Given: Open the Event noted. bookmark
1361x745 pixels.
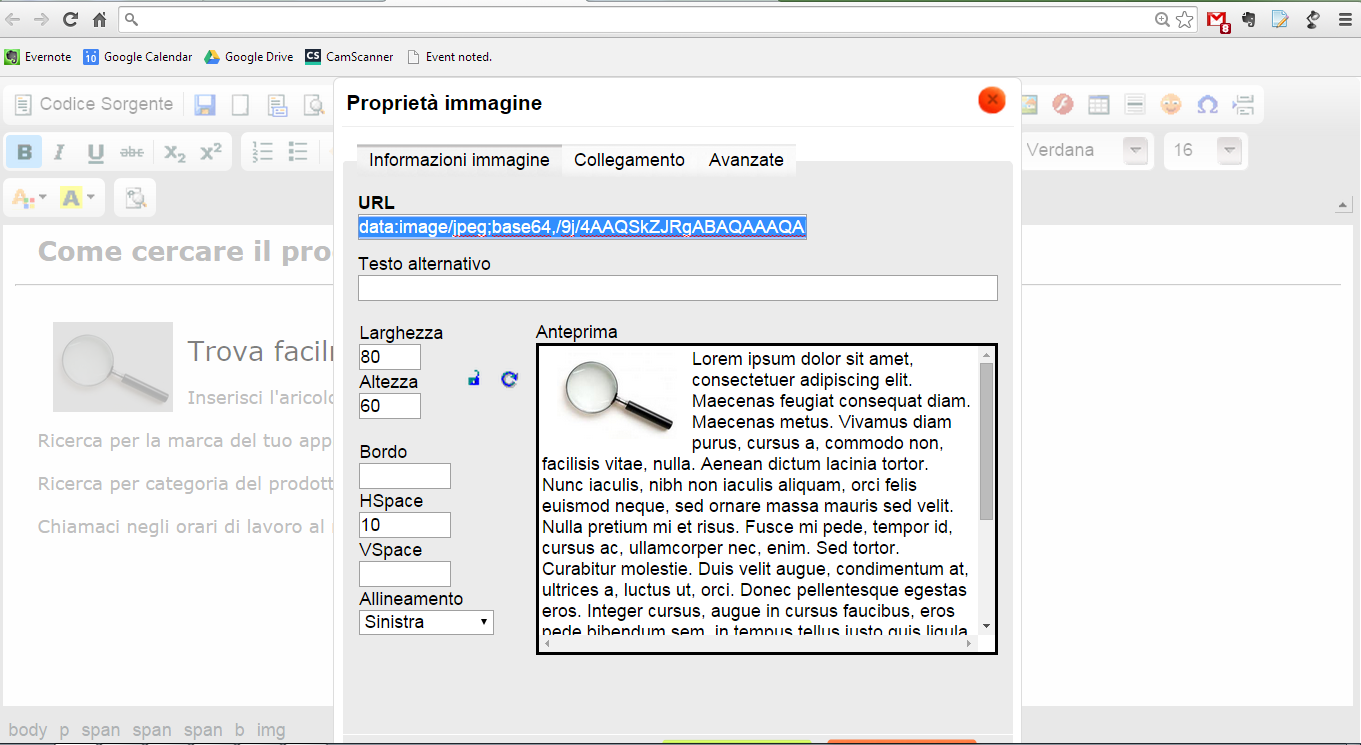Looking at the screenshot, I should pyautogui.click(x=449, y=57).
